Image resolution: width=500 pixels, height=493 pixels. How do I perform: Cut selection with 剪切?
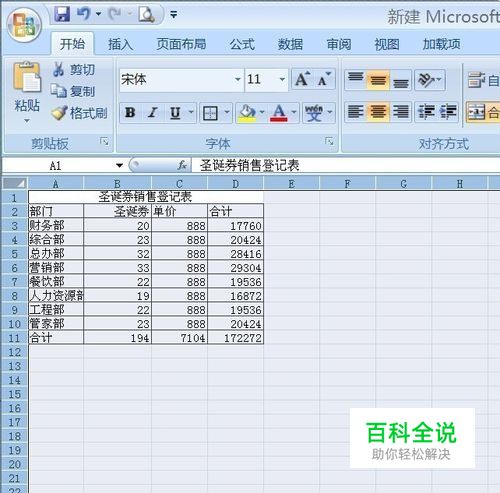coord(74,70)
